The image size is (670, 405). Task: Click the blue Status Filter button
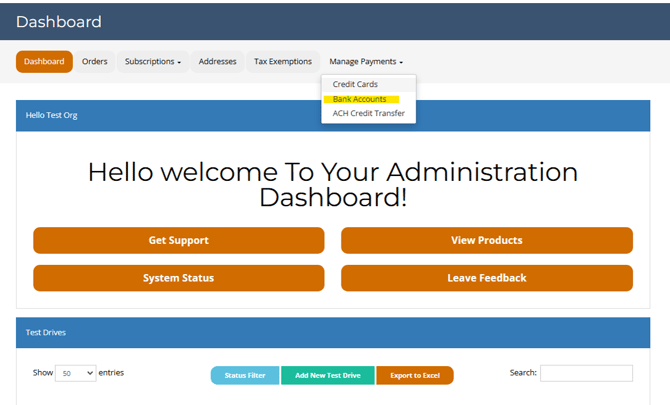pos(245,375)
